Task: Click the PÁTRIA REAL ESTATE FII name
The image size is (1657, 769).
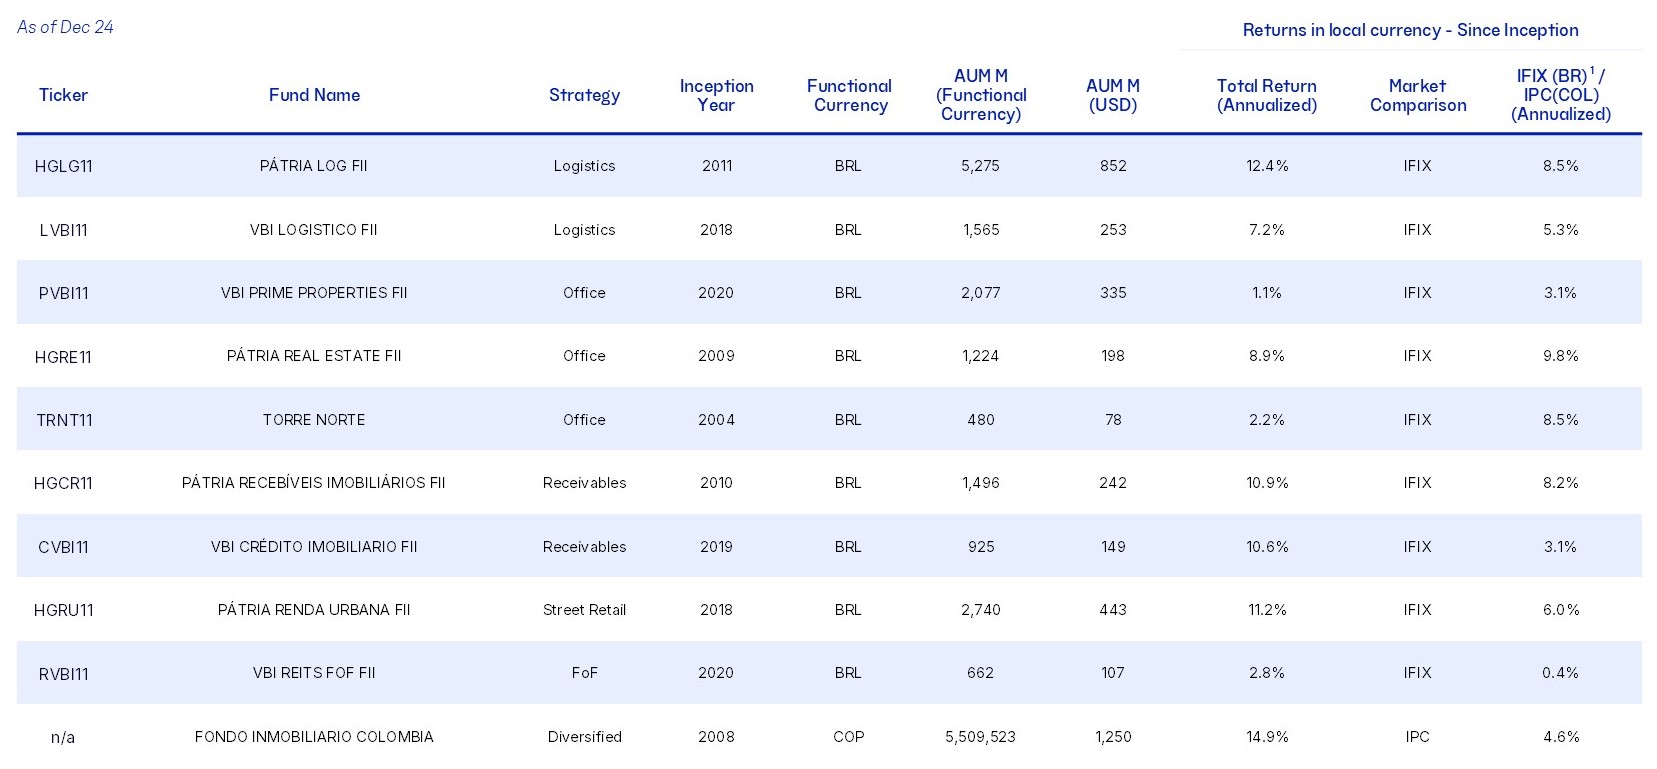Action: click(x=314, y=356)
